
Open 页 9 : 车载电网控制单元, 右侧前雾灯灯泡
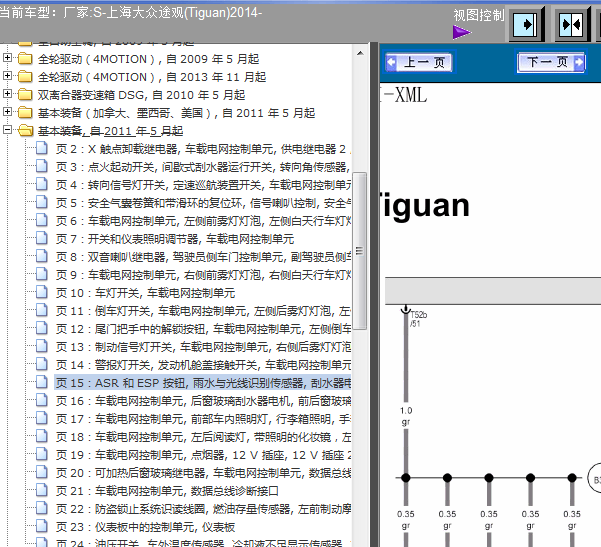pos(203,275)
